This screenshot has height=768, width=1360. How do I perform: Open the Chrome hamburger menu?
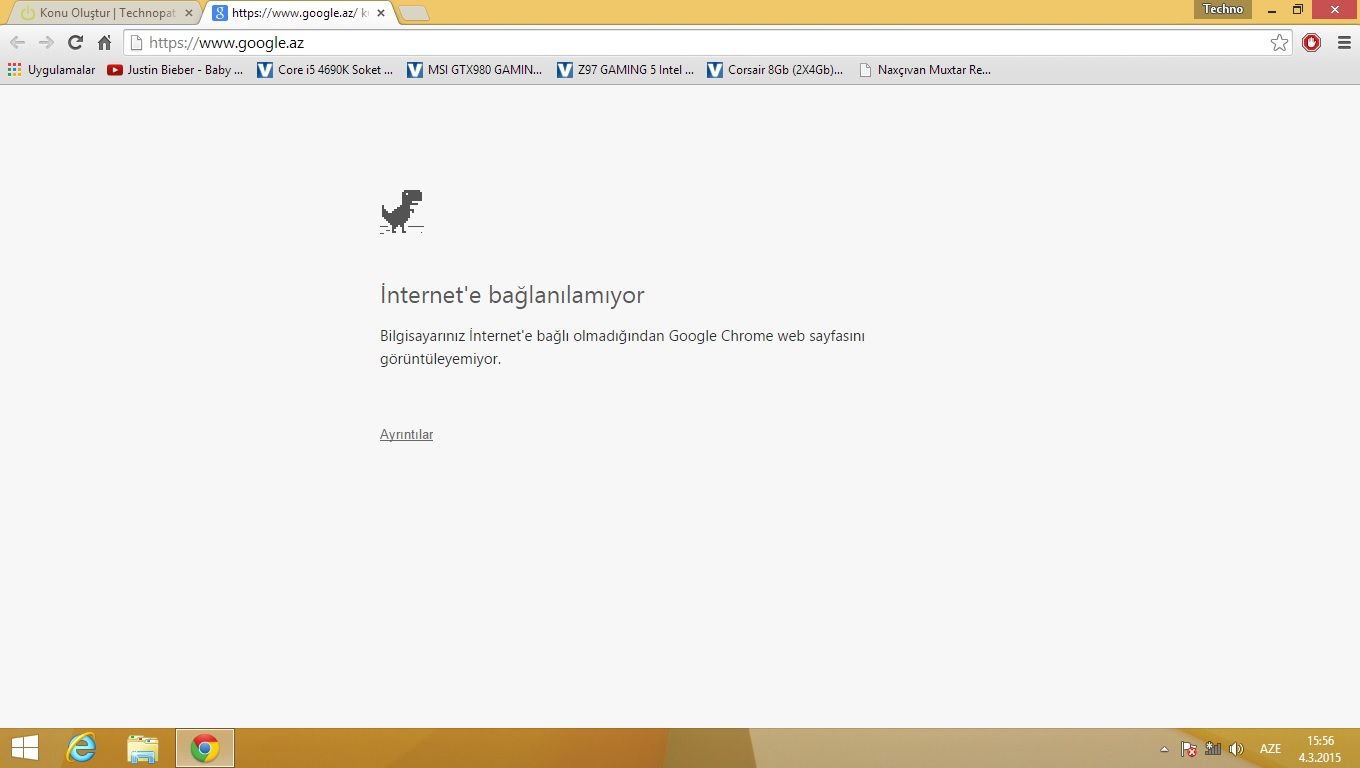pos(1344,43)
